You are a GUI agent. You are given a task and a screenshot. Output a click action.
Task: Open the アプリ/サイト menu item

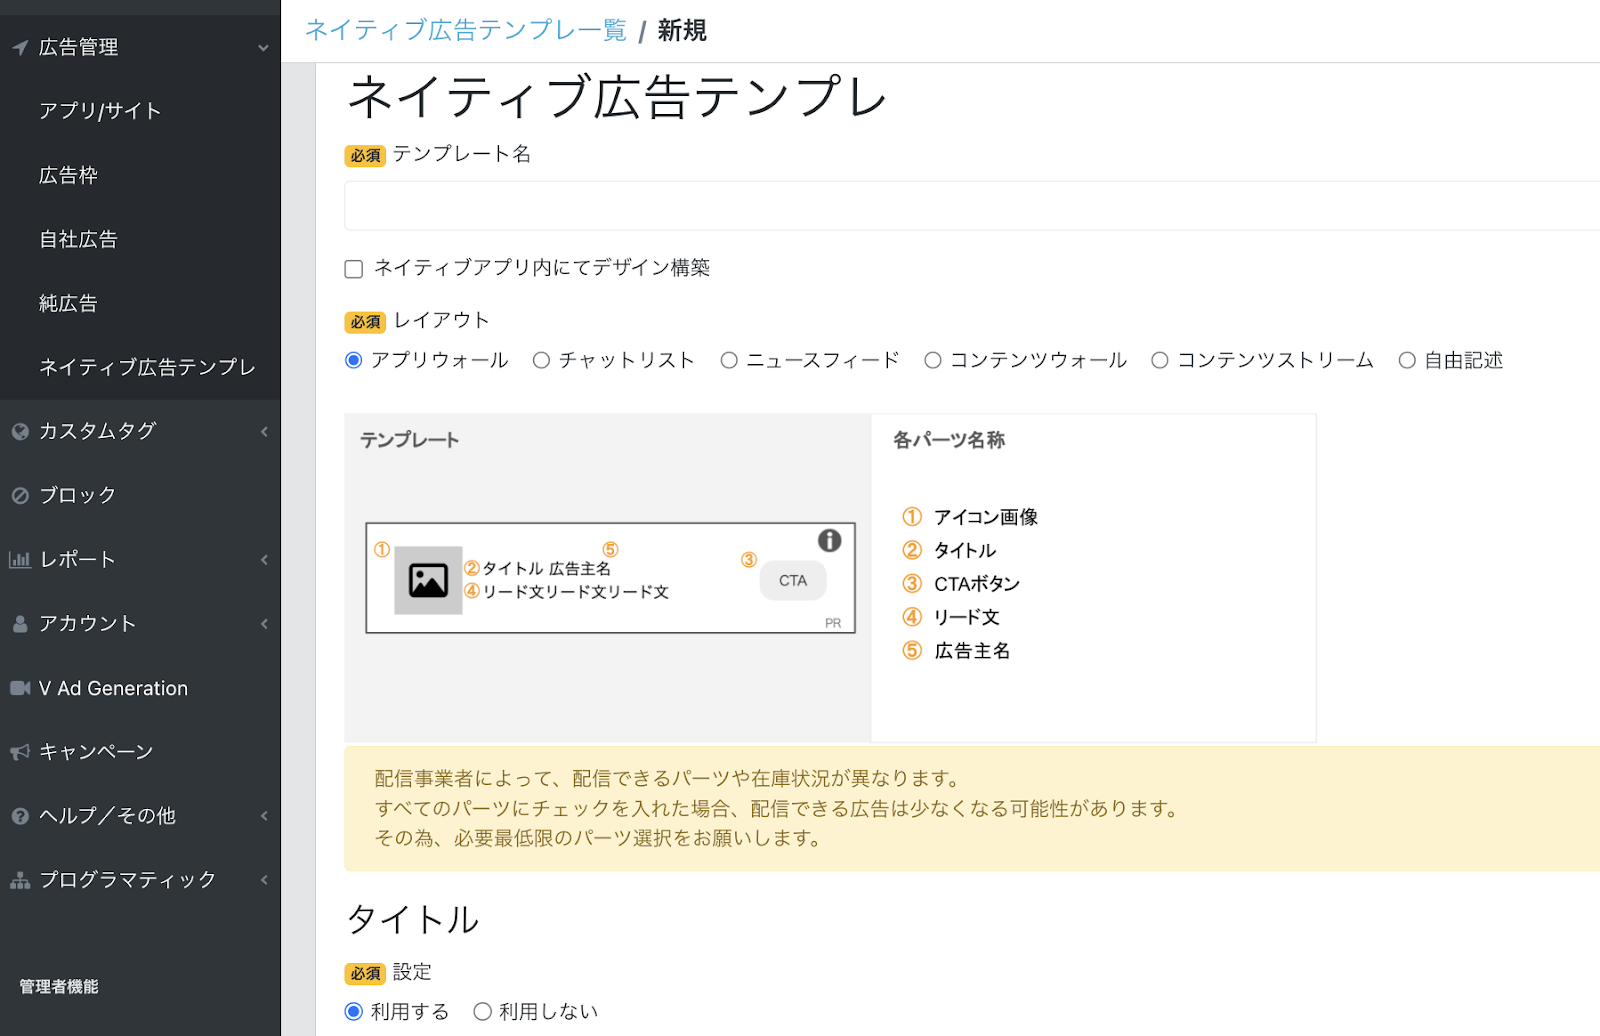tap(100, 111)
